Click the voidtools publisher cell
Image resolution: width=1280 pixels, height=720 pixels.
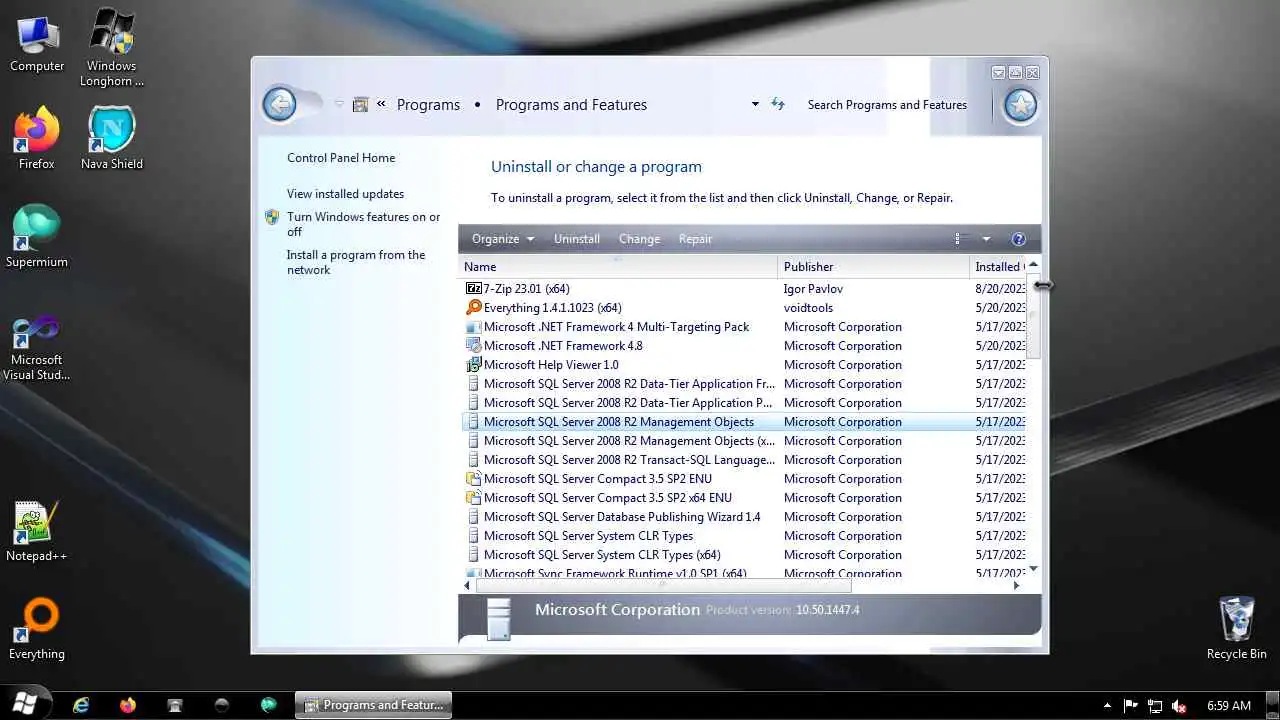click(x=808, y=308)
